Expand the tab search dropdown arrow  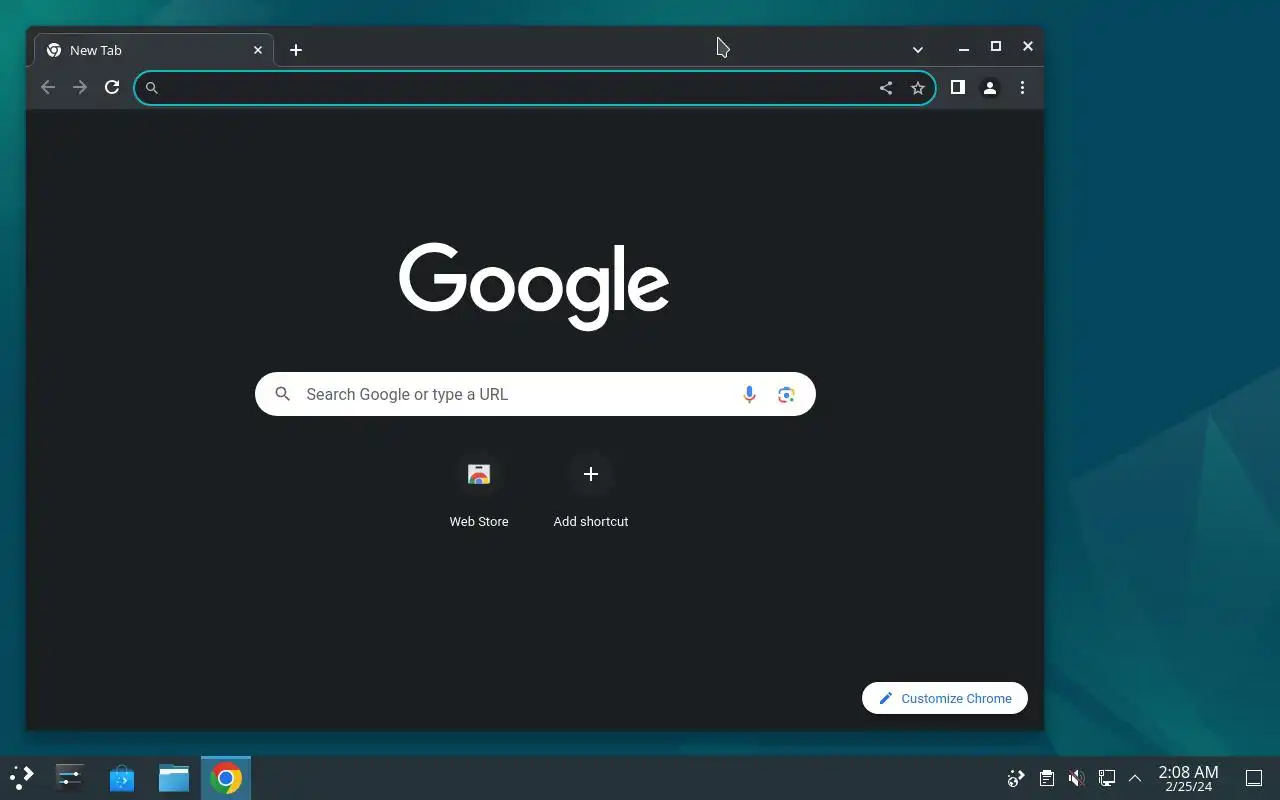(918, 49)
